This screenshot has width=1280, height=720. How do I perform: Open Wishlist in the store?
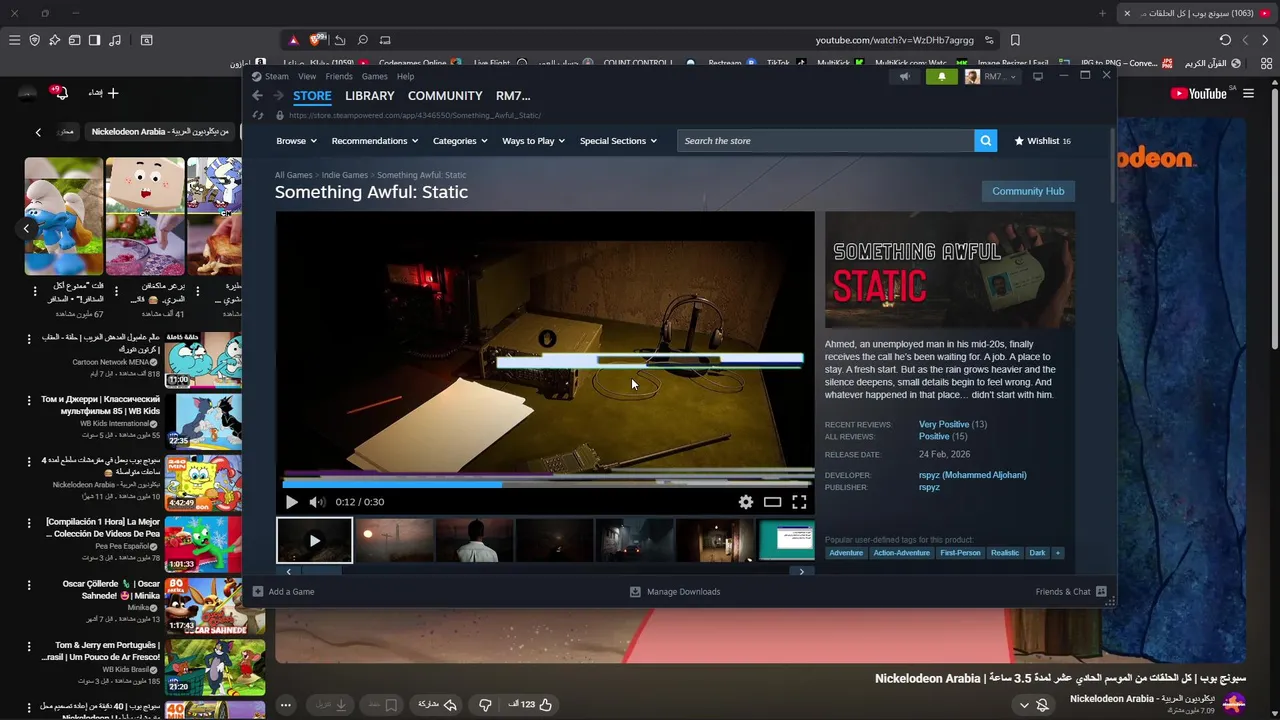[x=1042, y=141]
